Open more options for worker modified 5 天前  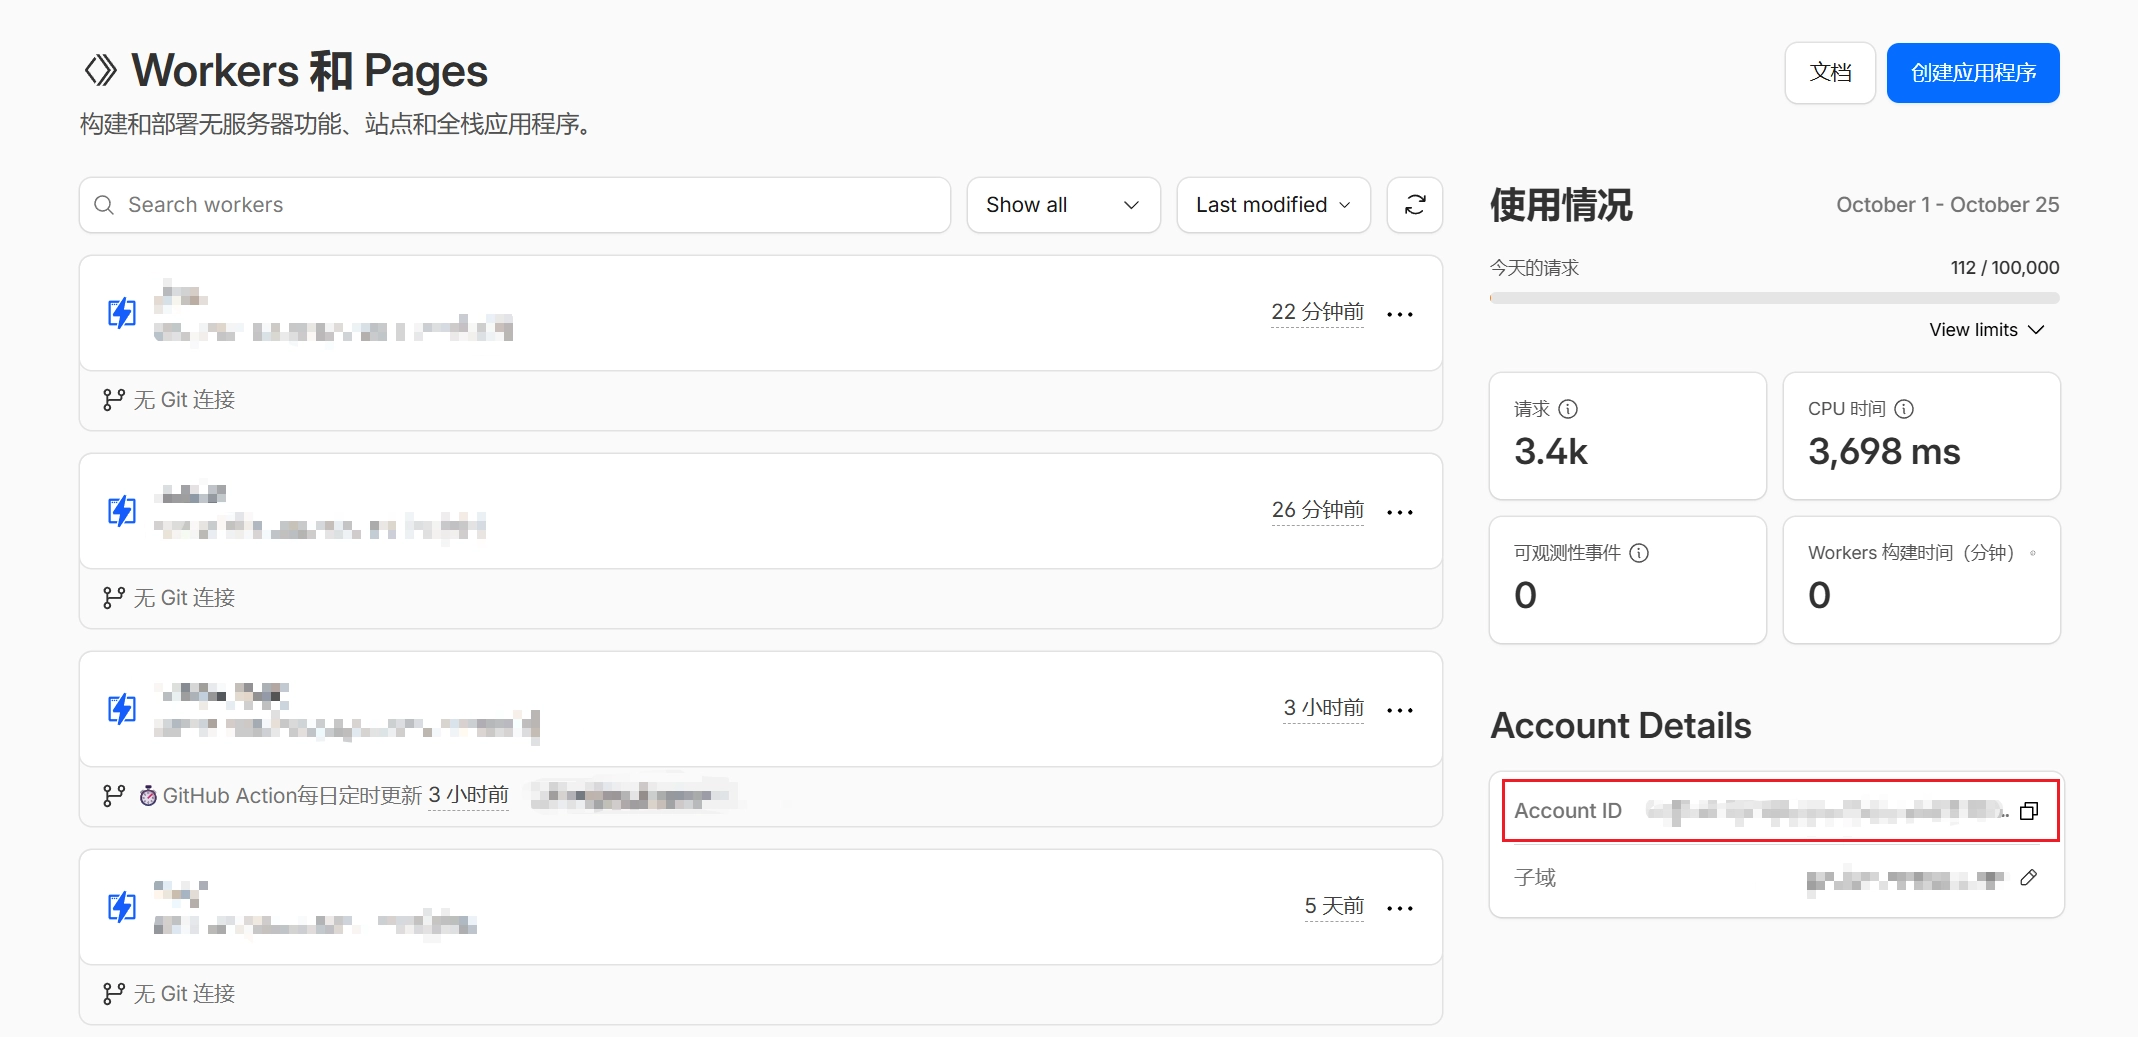point(1400,908)
